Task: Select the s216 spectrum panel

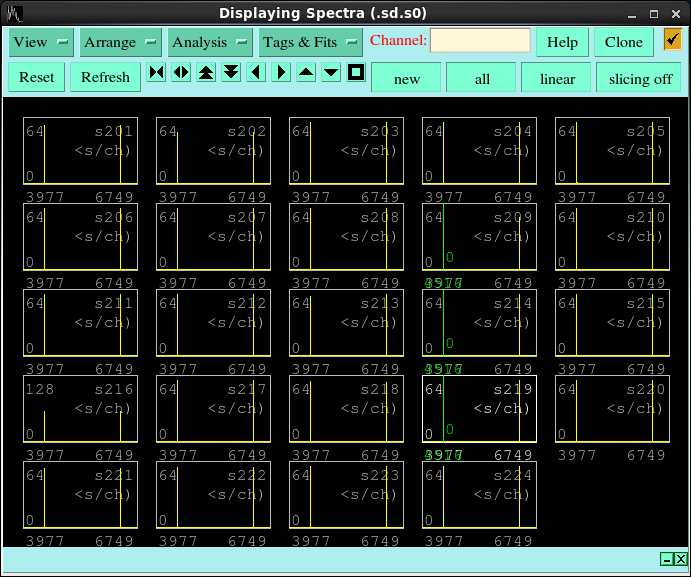Action: pyautogui.click(x=81, y=409)
